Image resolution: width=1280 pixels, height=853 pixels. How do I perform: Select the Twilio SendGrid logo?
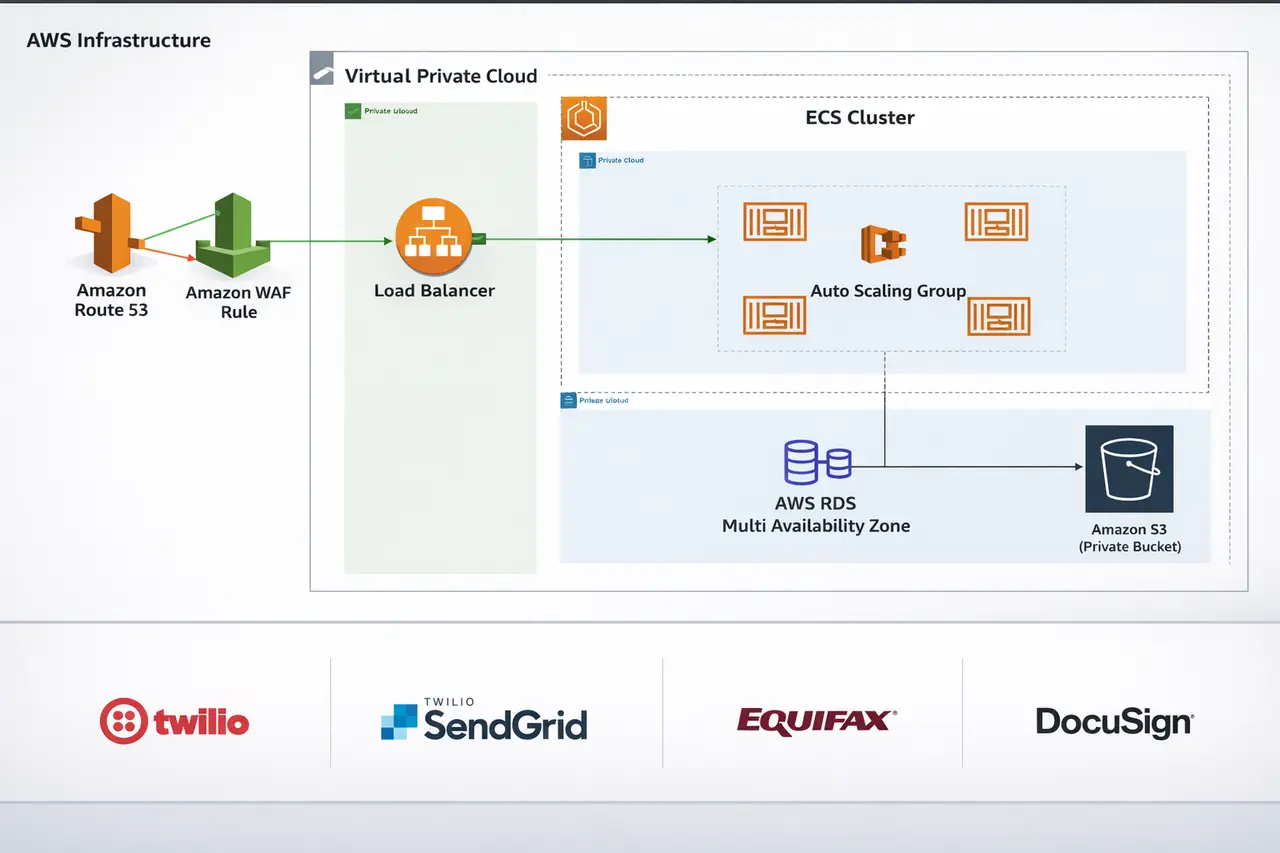click(x=484, y=719)
